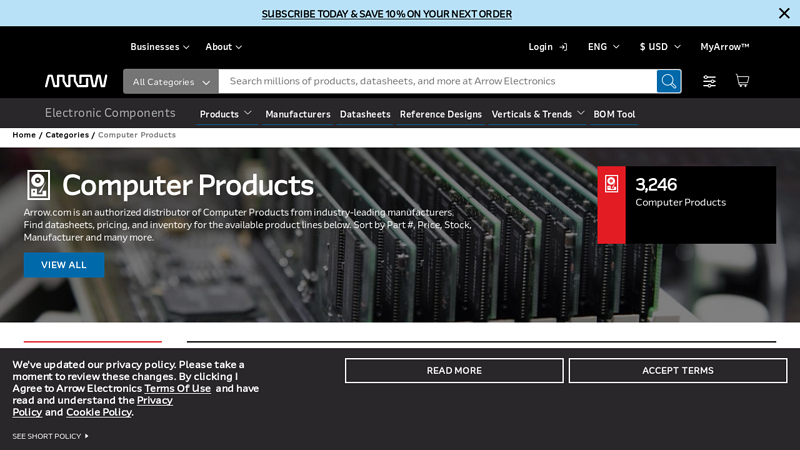The width and height of the screenshot is (800, 450).
Task: Close the subscribe promo banner
Action: tap(784, 13)
